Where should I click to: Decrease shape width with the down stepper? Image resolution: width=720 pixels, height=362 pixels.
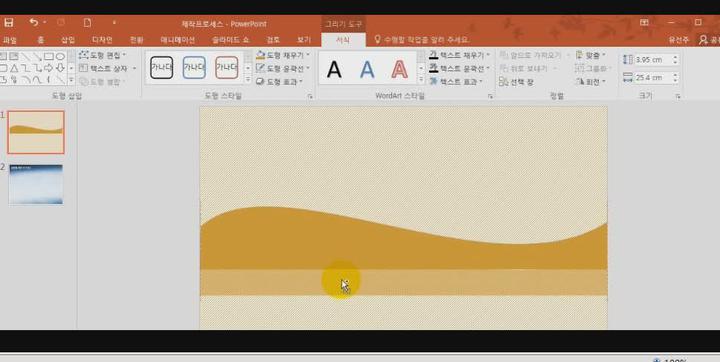(675, 80)
